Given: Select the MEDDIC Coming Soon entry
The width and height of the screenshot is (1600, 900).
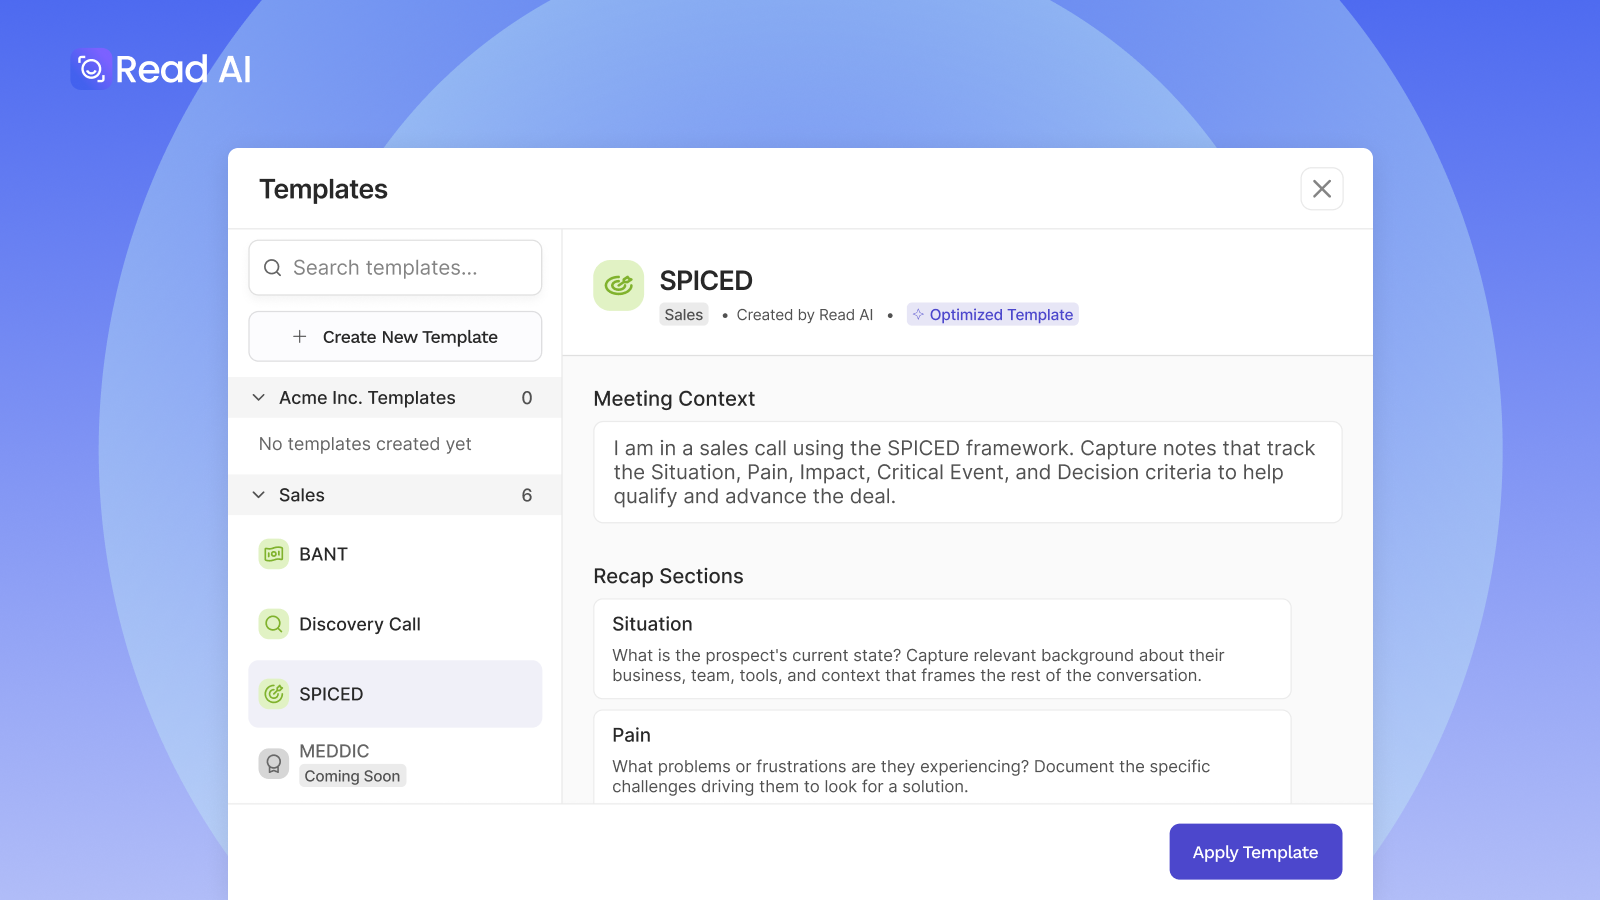Looking at the screenshot, I should [395, 764].
